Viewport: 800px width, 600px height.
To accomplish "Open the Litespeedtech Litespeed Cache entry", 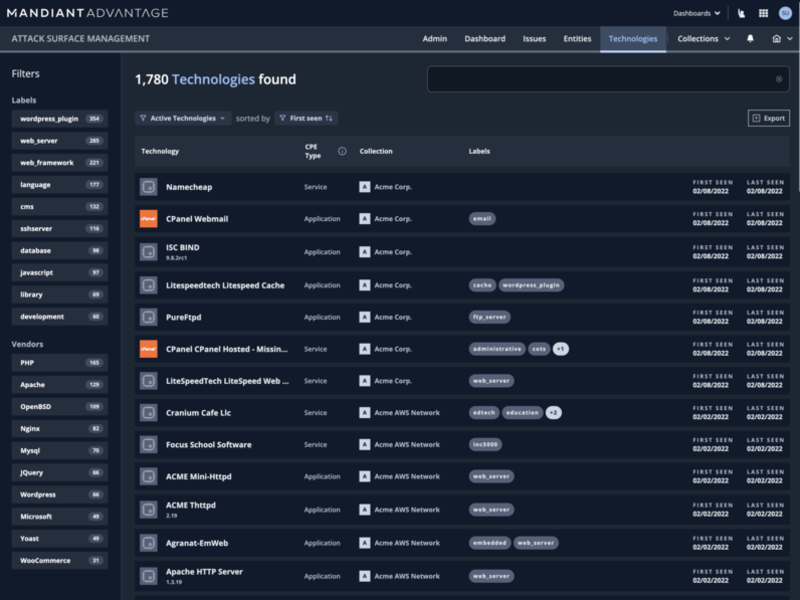I will coord(462,285).
